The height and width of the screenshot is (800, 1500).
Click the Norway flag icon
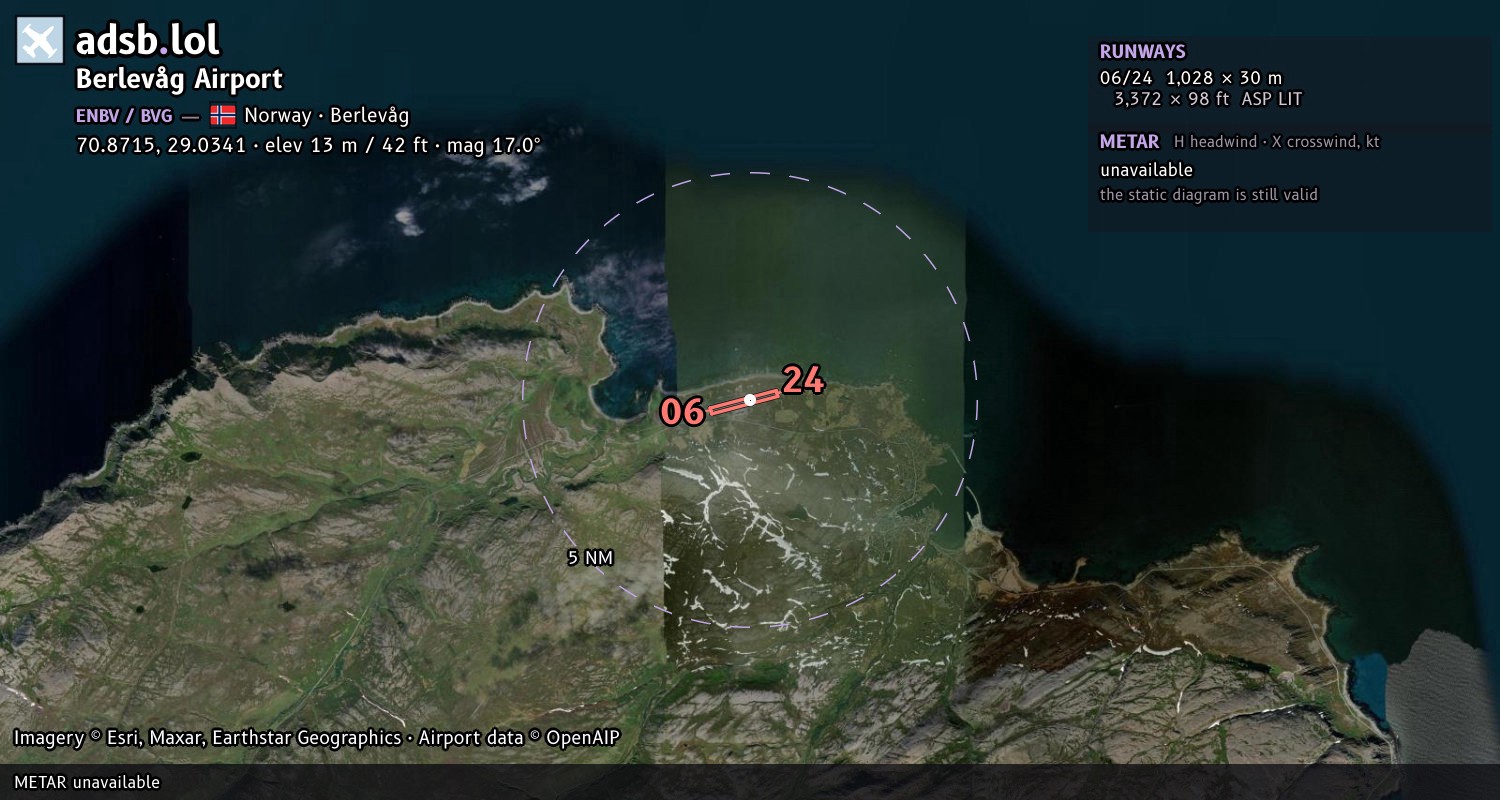point(223,115)
